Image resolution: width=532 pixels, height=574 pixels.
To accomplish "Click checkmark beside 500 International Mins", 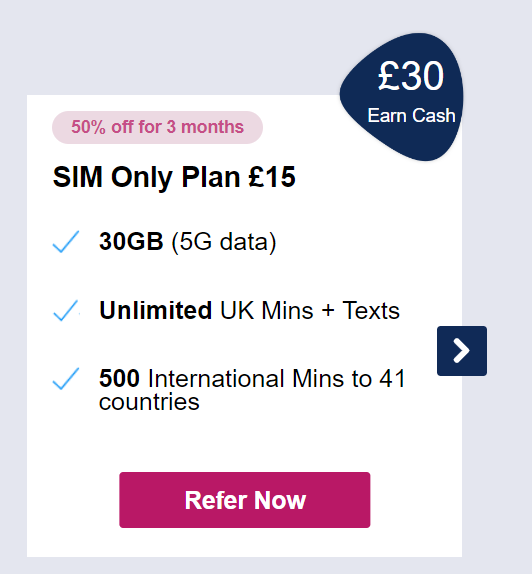I will coord(66,379).
